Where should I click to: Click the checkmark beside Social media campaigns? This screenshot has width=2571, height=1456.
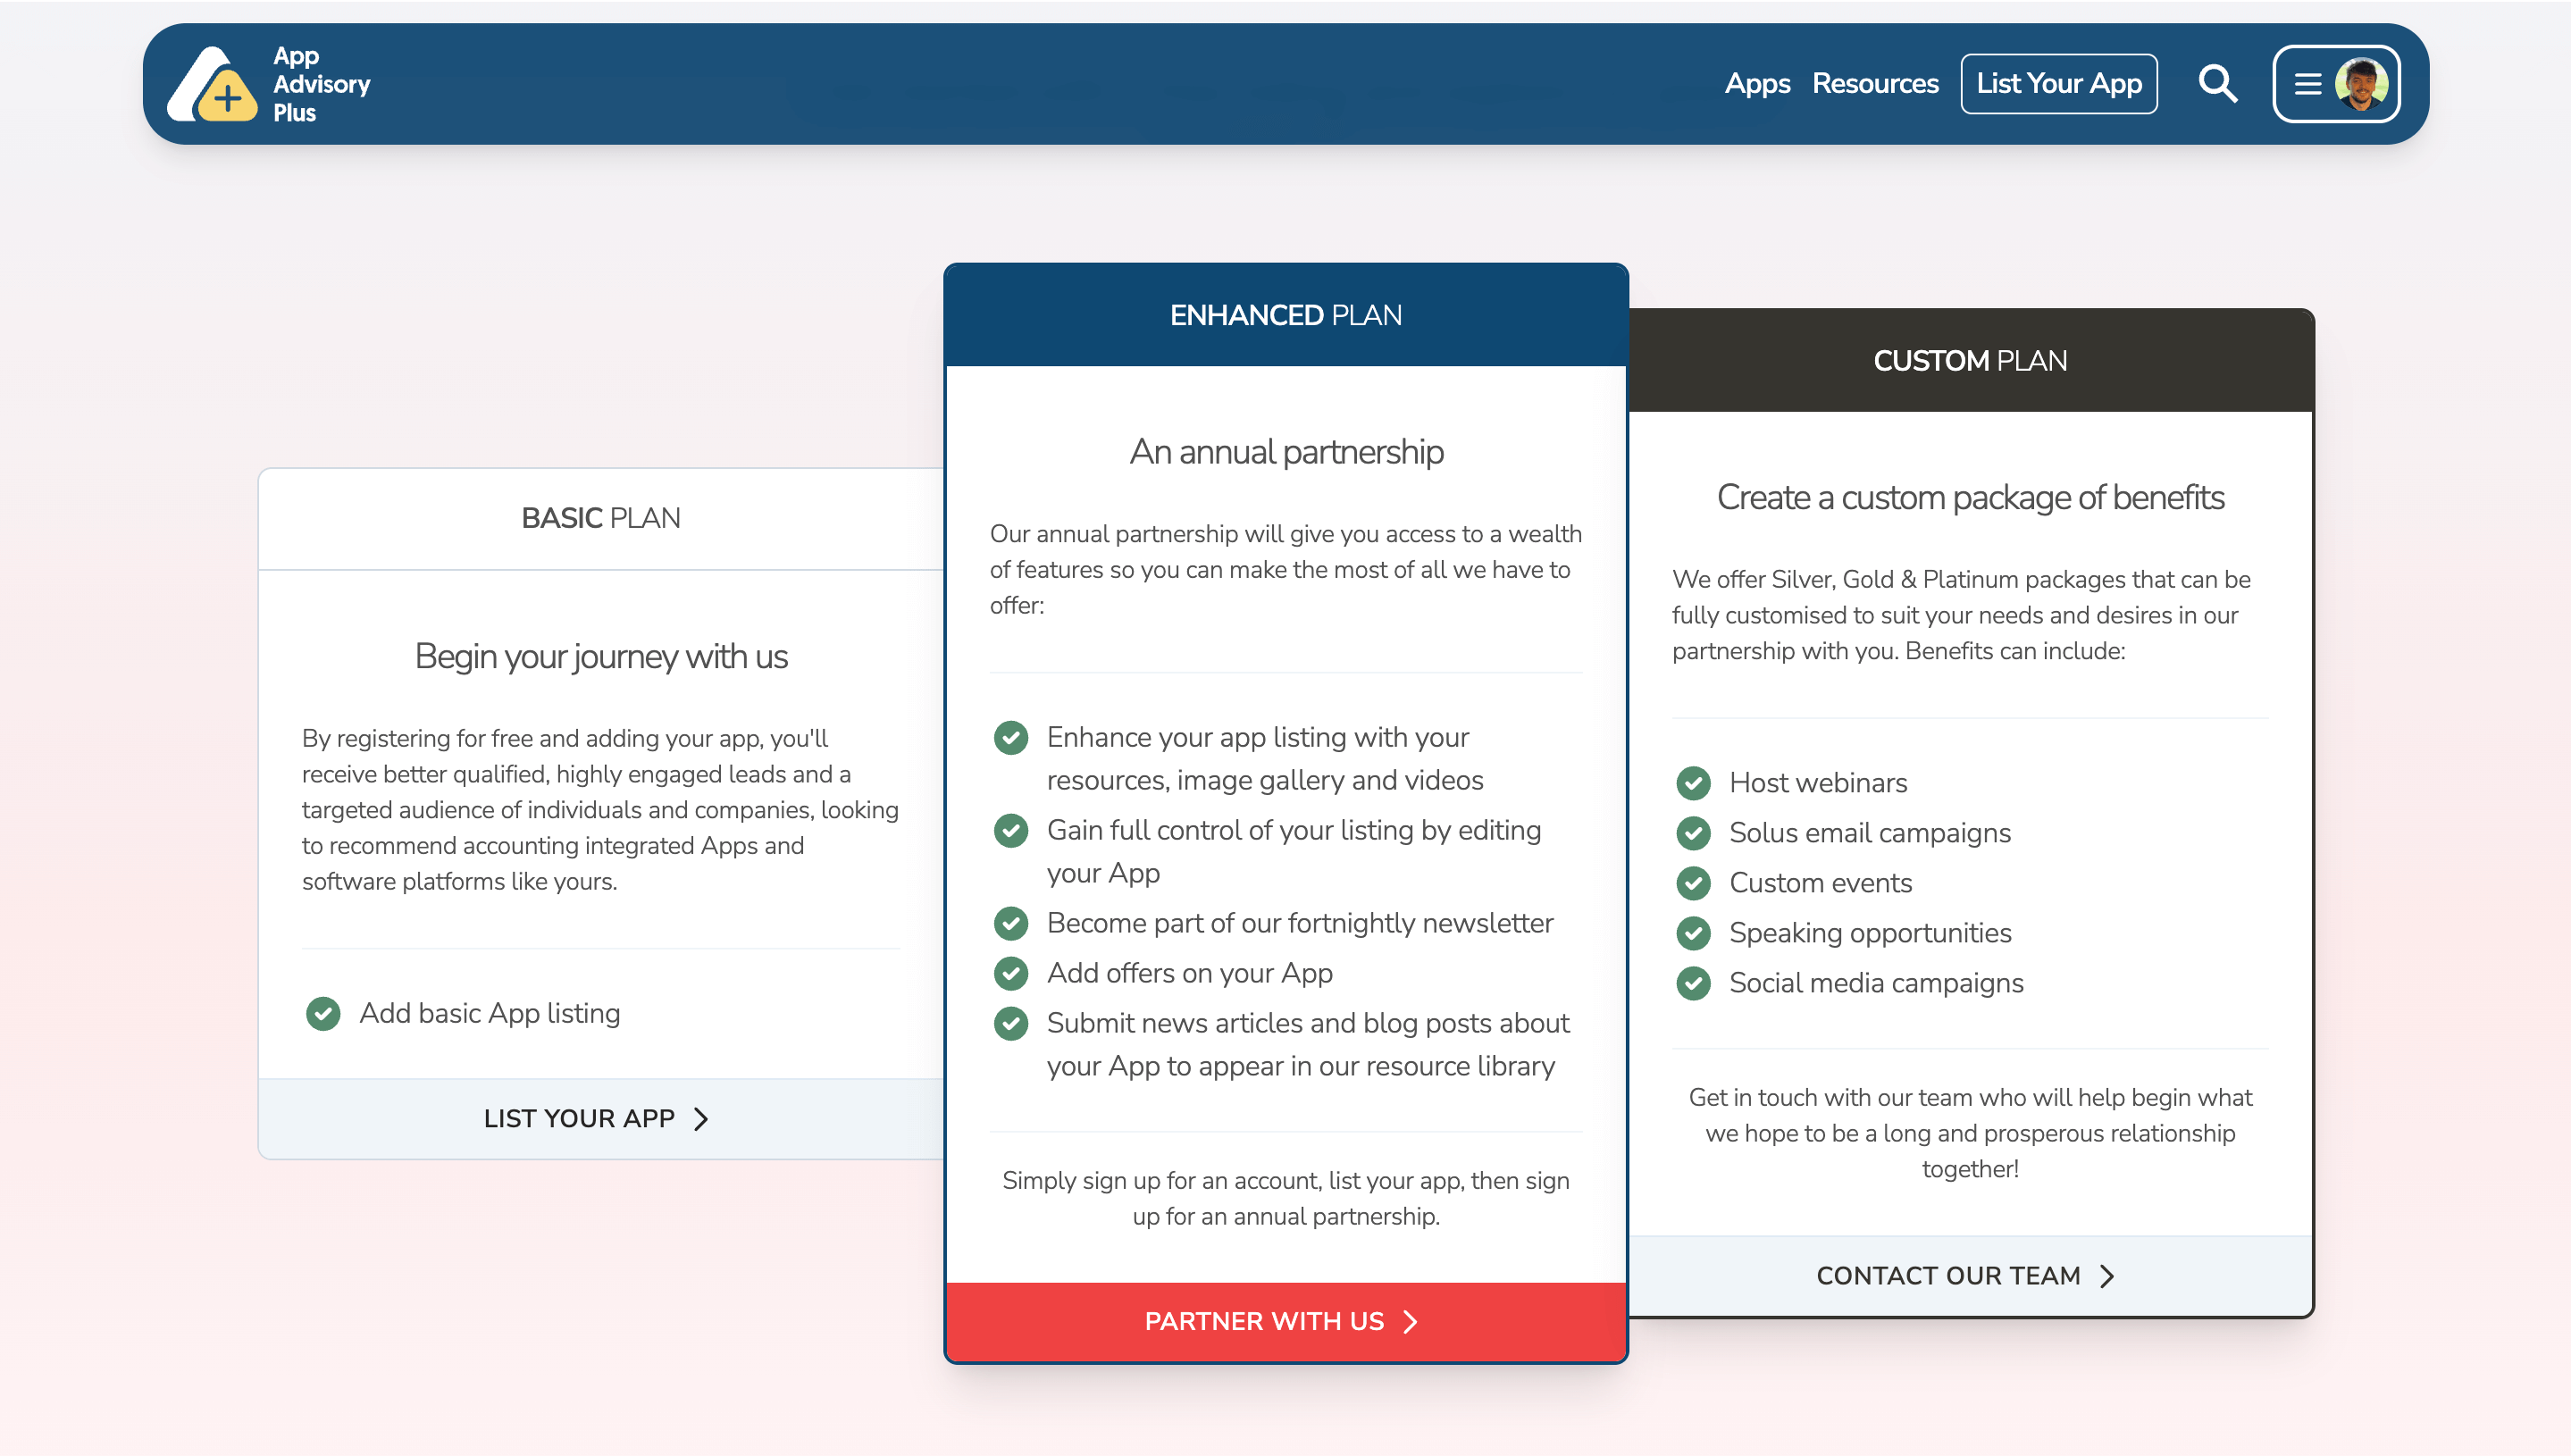point(1693,983)
